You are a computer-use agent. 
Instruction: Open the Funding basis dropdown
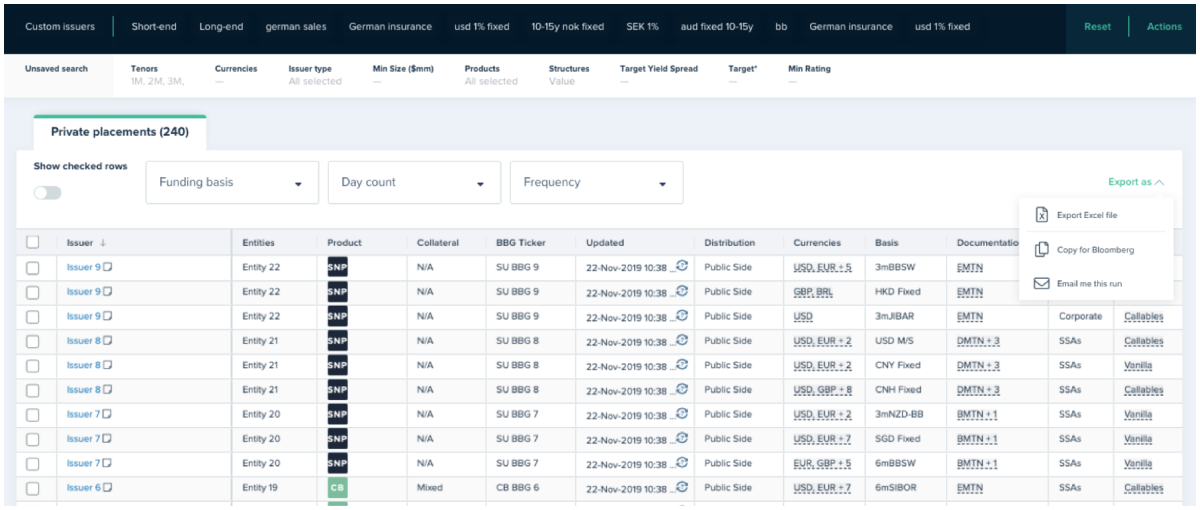pos(232,183)
